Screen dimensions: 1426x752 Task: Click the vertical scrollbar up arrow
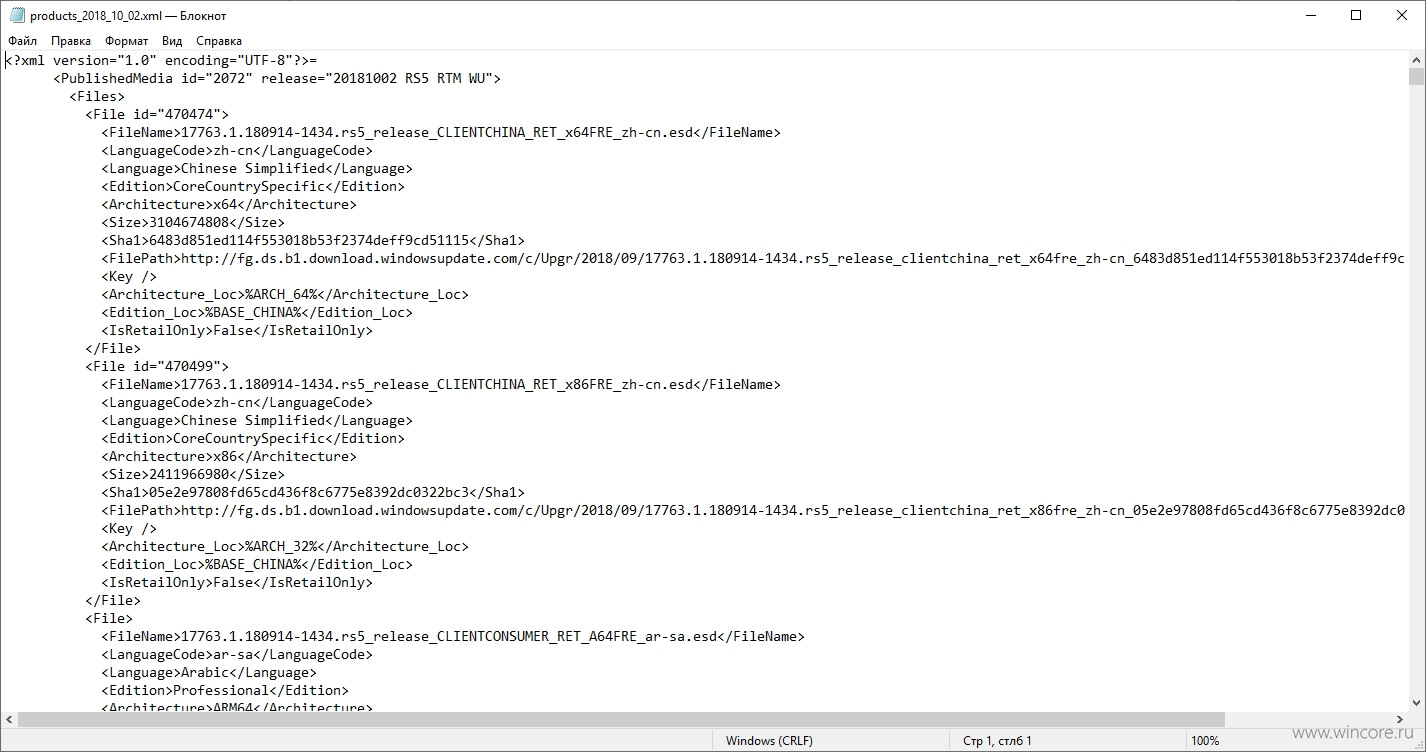[1416, 59]
